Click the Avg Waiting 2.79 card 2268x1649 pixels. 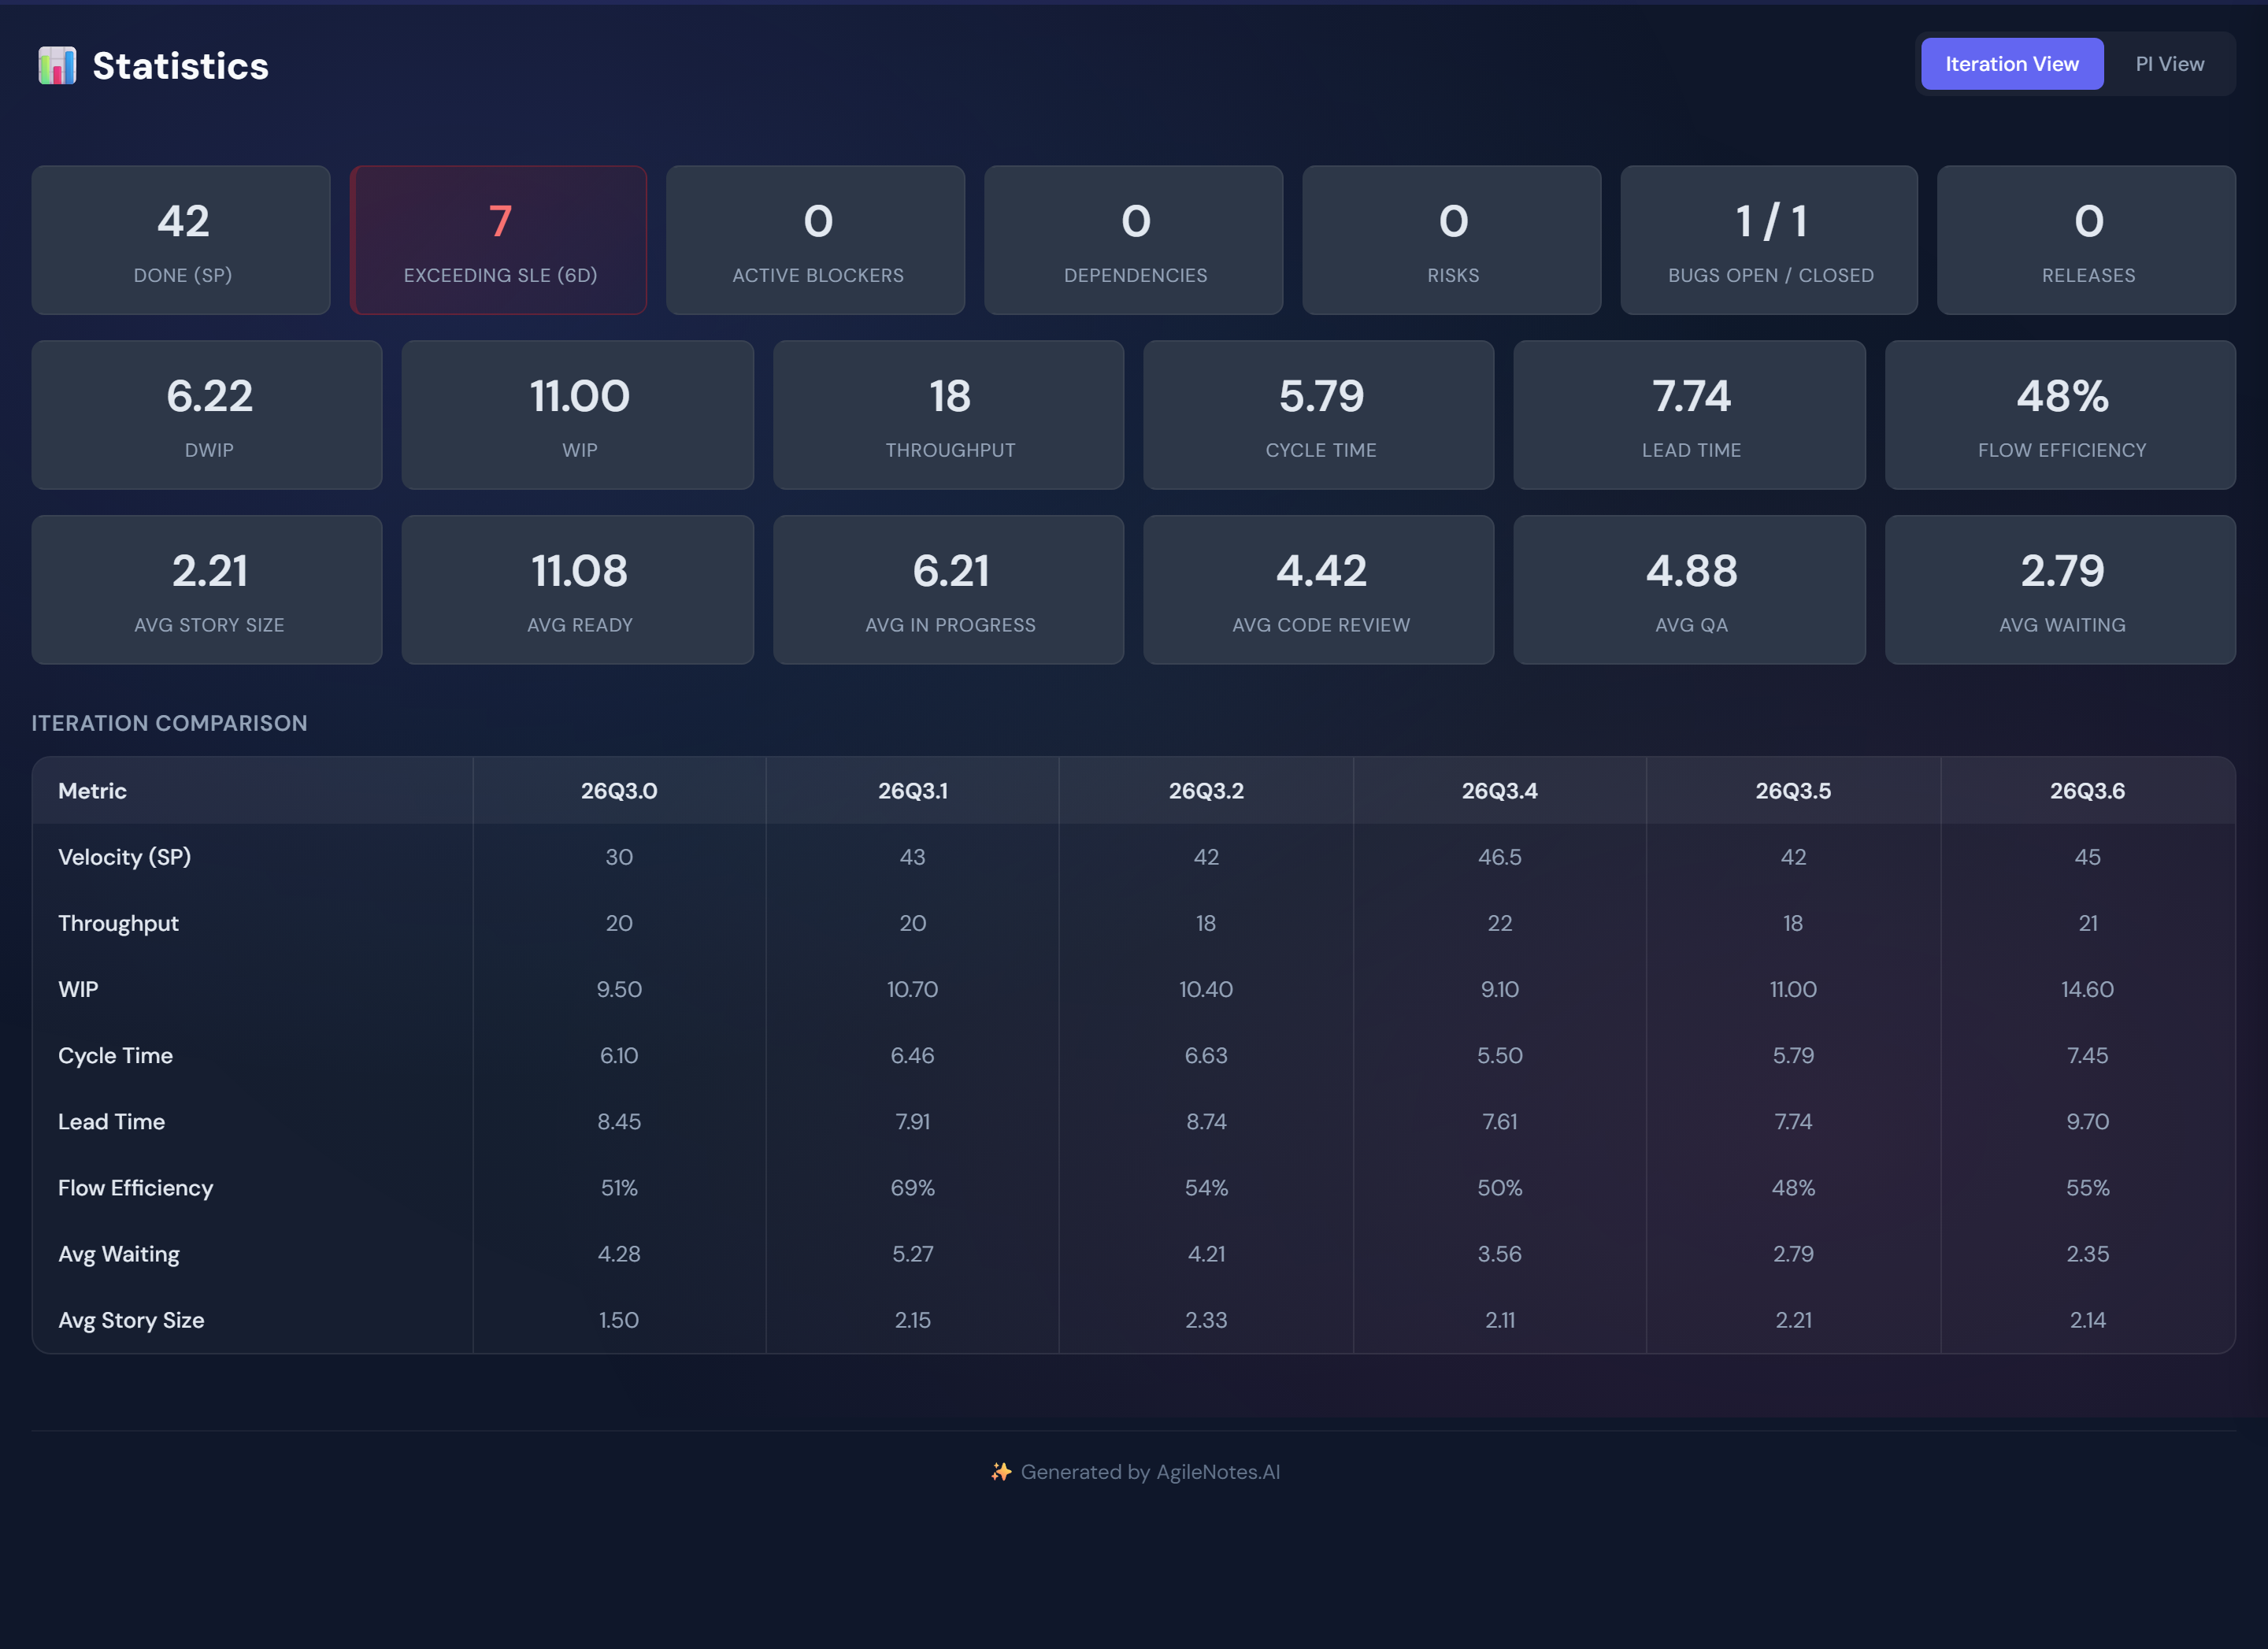click(x=2061, y=590)
